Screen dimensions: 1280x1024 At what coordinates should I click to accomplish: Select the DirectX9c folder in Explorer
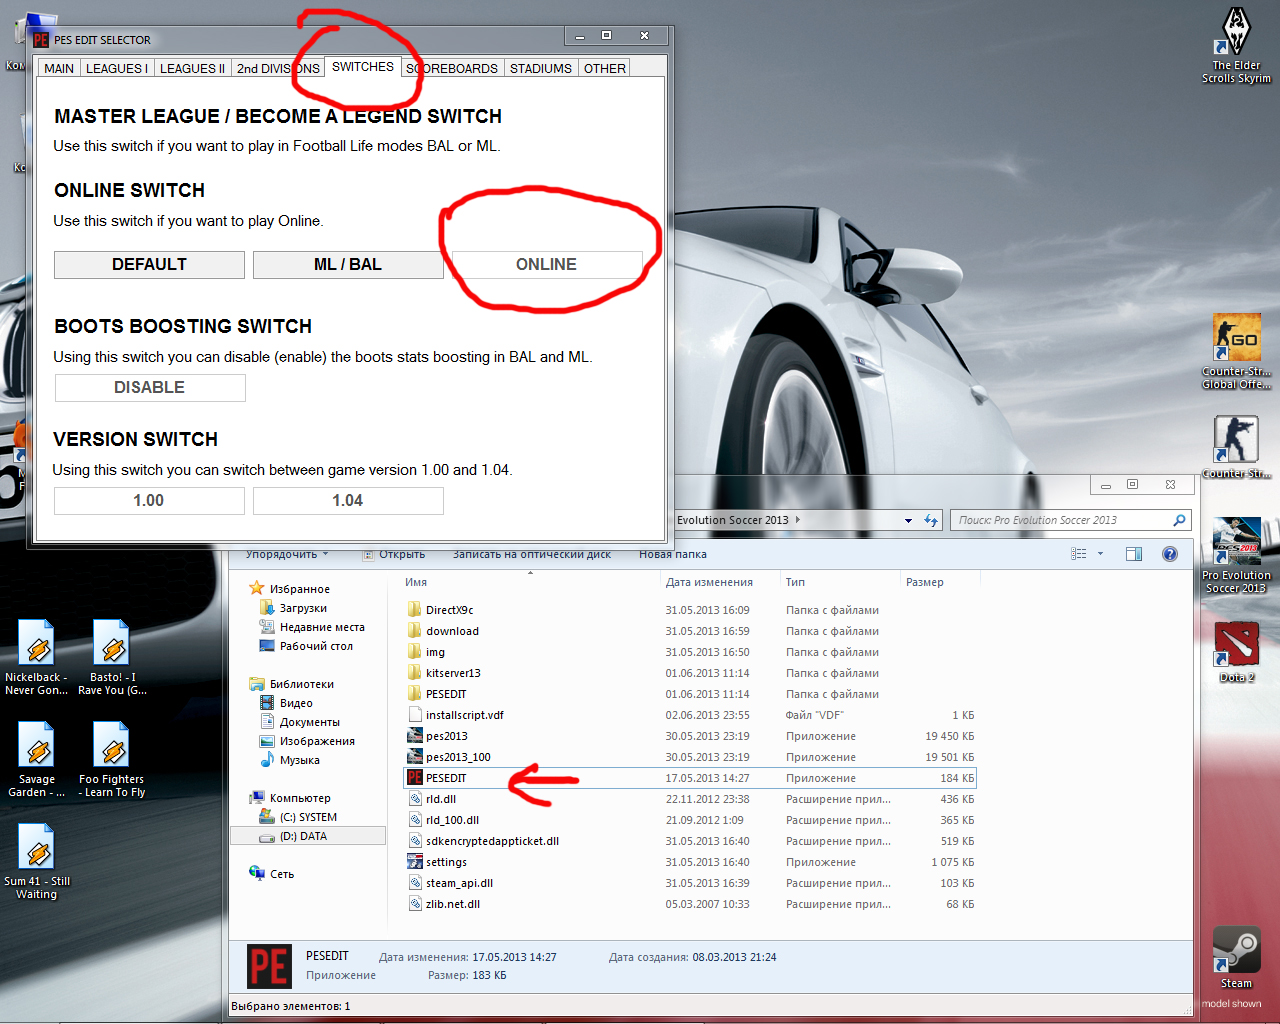449,610
